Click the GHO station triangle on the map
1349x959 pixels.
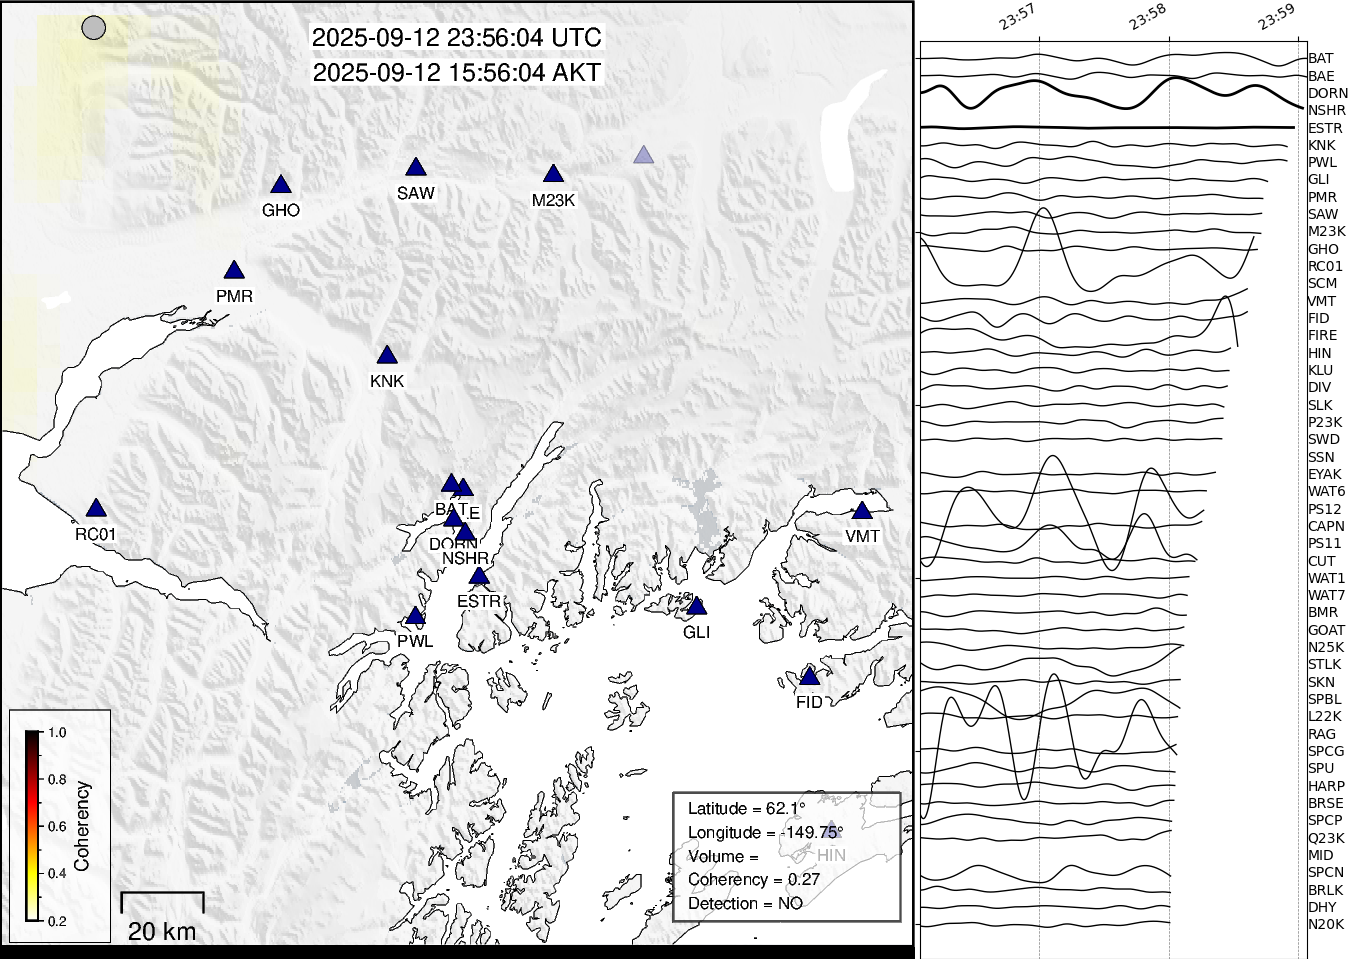[281, 185]
